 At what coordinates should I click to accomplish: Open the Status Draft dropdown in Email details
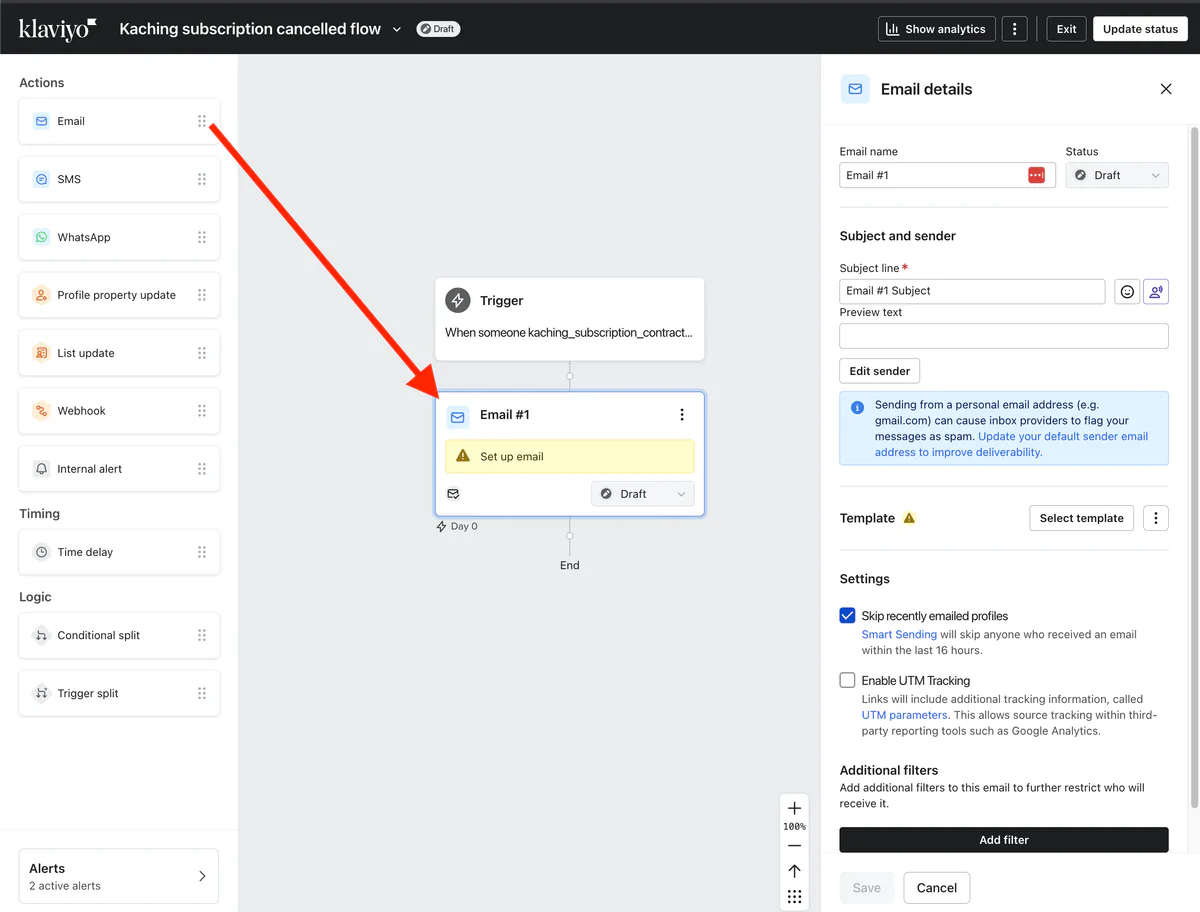[x=1117, y=175]
